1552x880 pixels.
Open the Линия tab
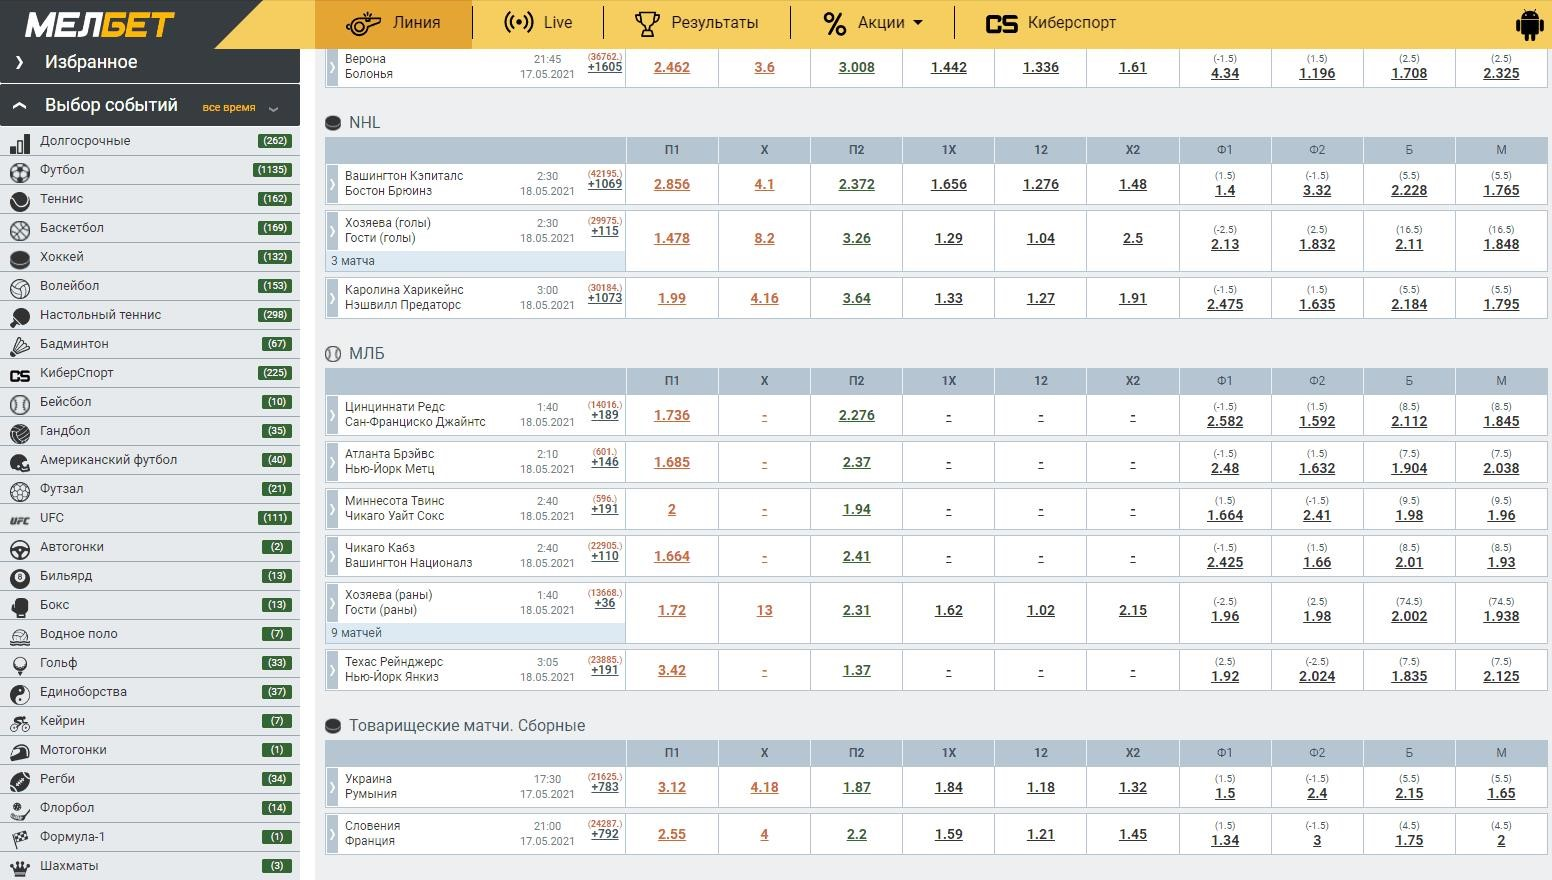pyautogui.click(x=393, y=23)
